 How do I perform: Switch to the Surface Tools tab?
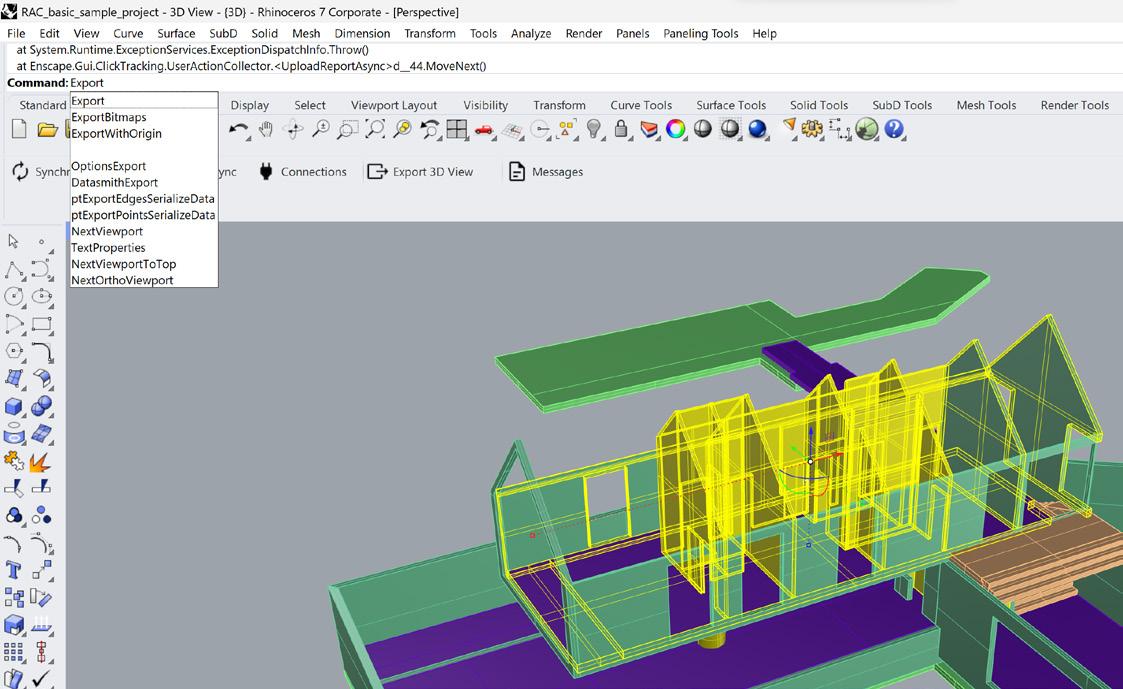(x=730, y=105)
